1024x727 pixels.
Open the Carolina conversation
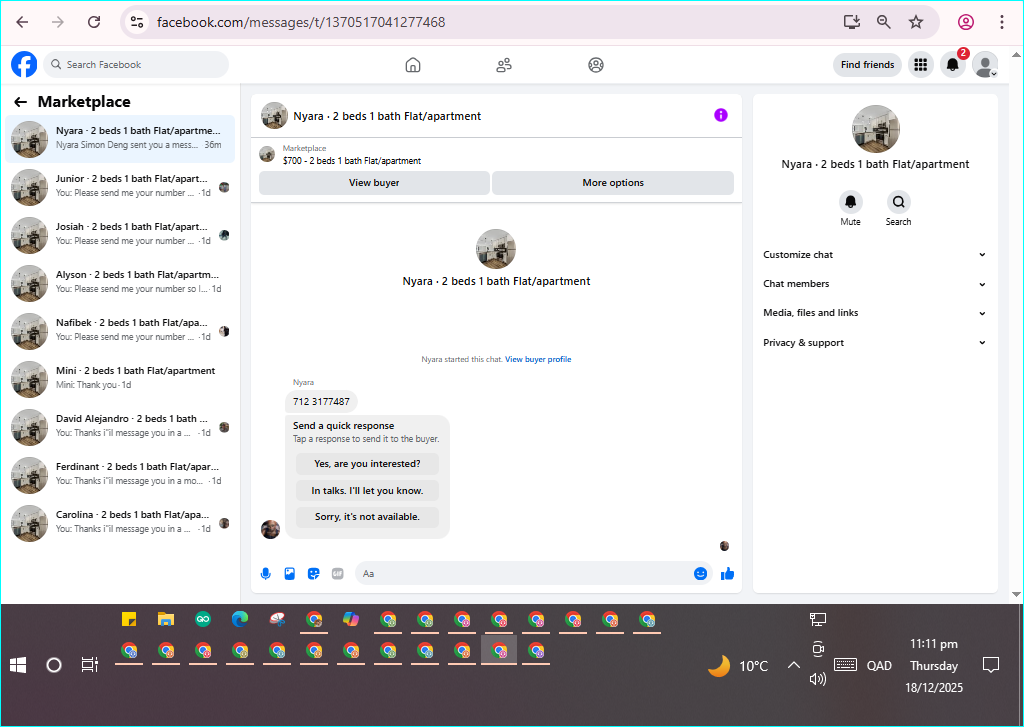pyautogui.click(x=120, y=523)
